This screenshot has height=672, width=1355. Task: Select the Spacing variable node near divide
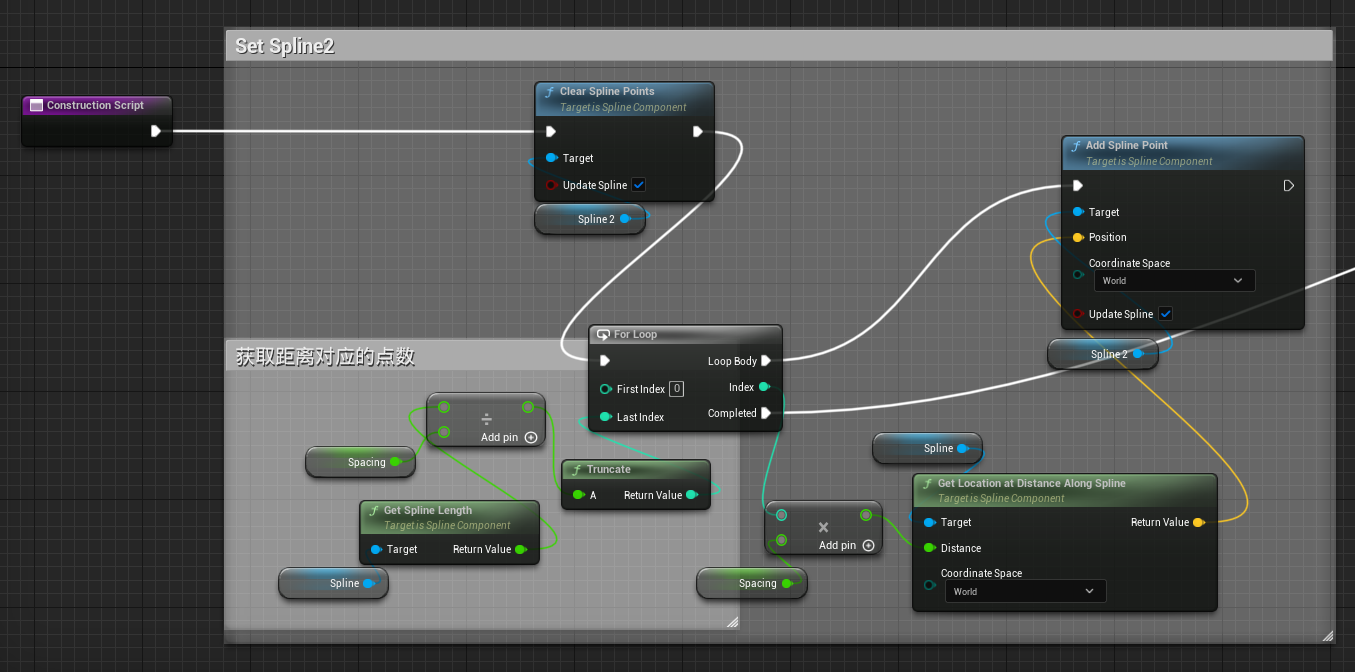coord(360,462)
